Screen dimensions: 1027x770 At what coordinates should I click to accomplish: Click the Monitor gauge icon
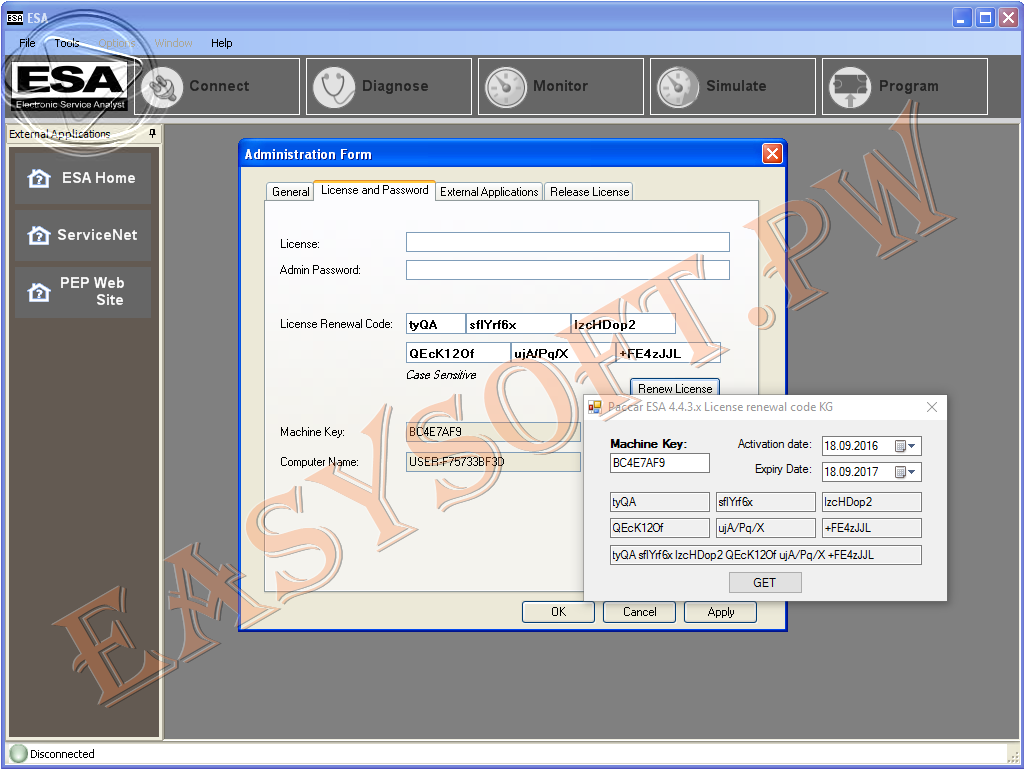506,86
